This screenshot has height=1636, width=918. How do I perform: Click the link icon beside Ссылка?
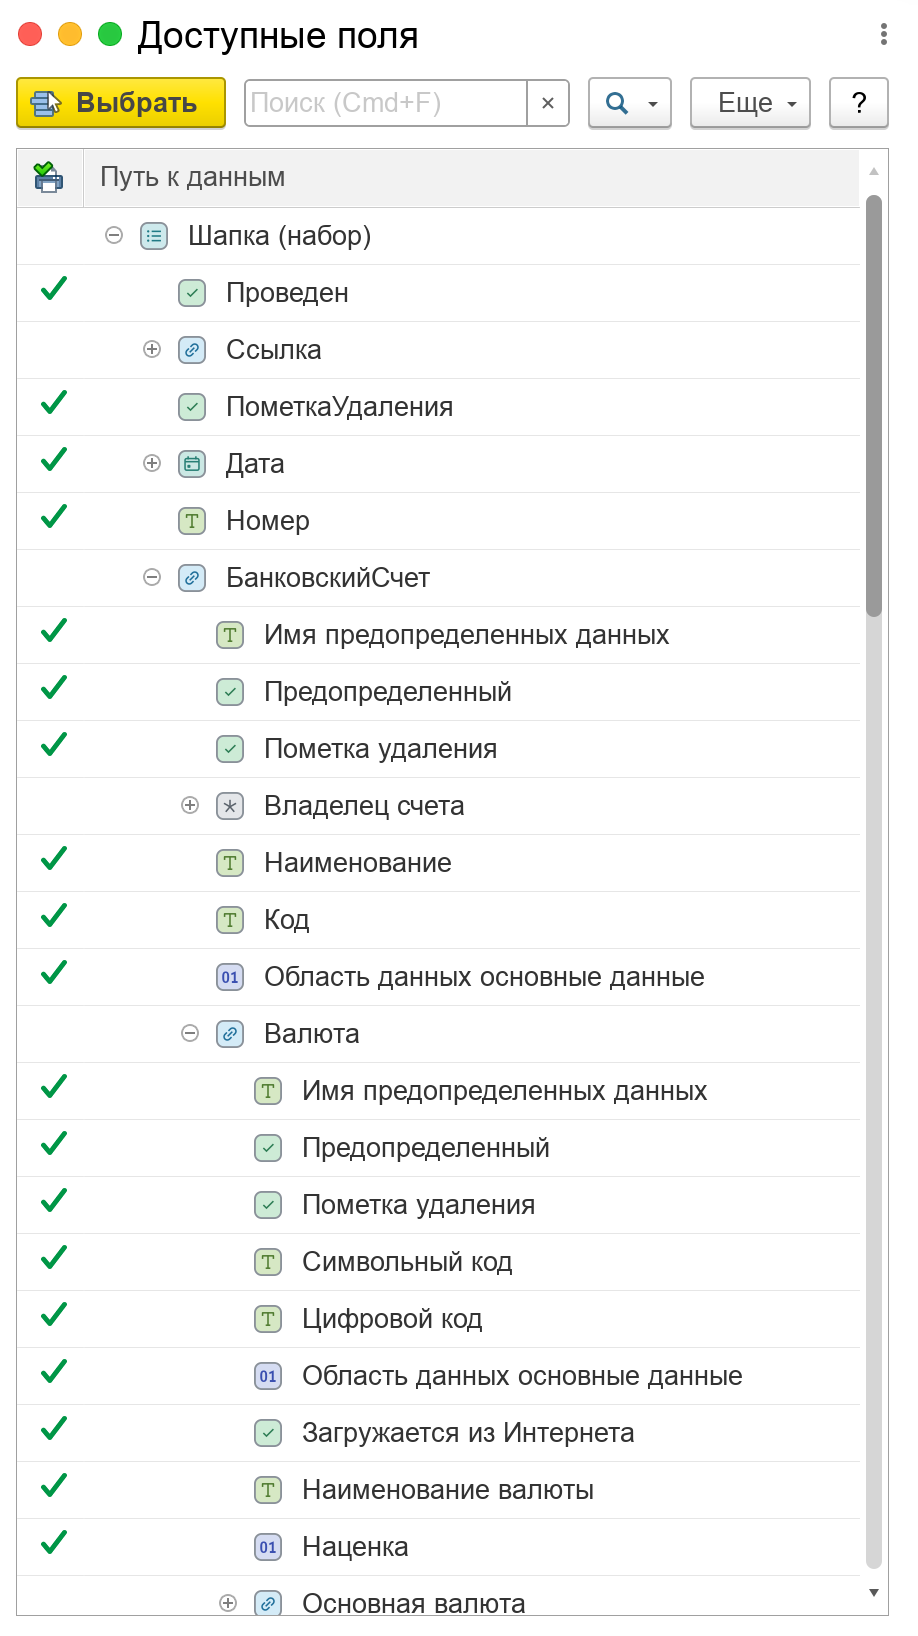(x=192, y=350)
